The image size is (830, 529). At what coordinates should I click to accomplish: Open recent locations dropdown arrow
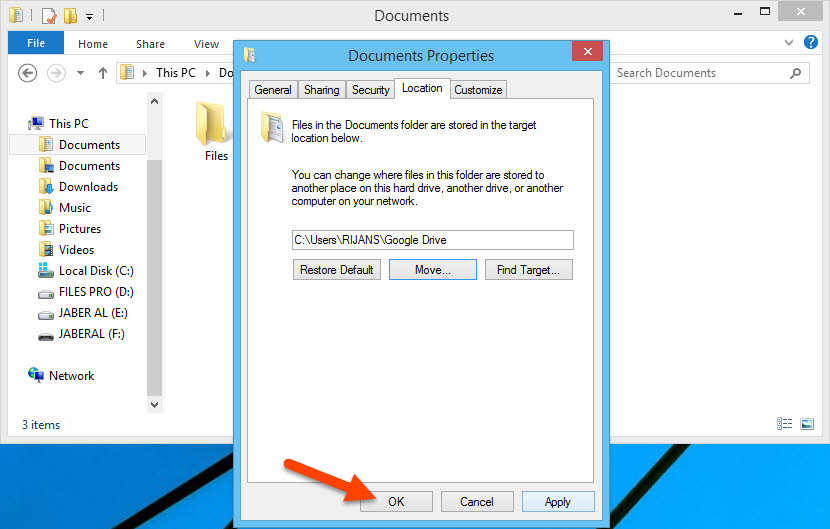click(82, 73)
